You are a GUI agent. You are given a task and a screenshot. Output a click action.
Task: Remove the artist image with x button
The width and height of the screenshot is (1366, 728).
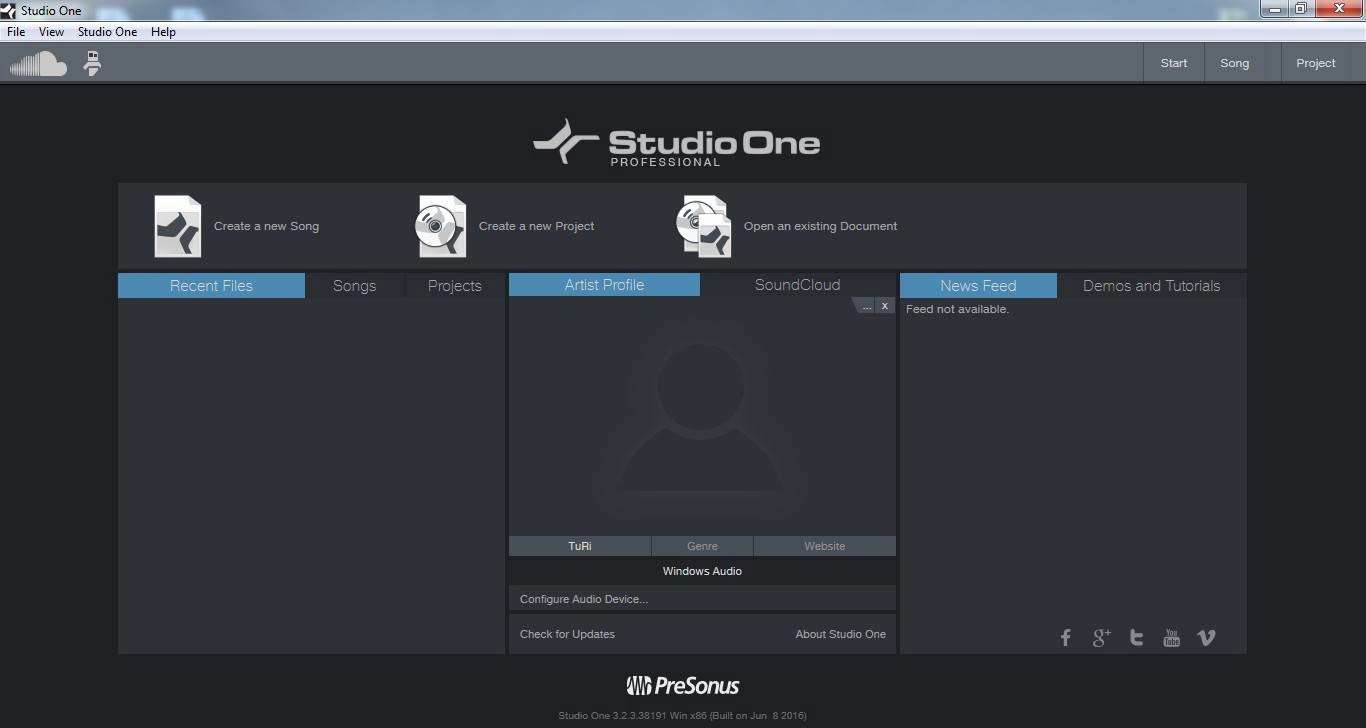point(885,306)
